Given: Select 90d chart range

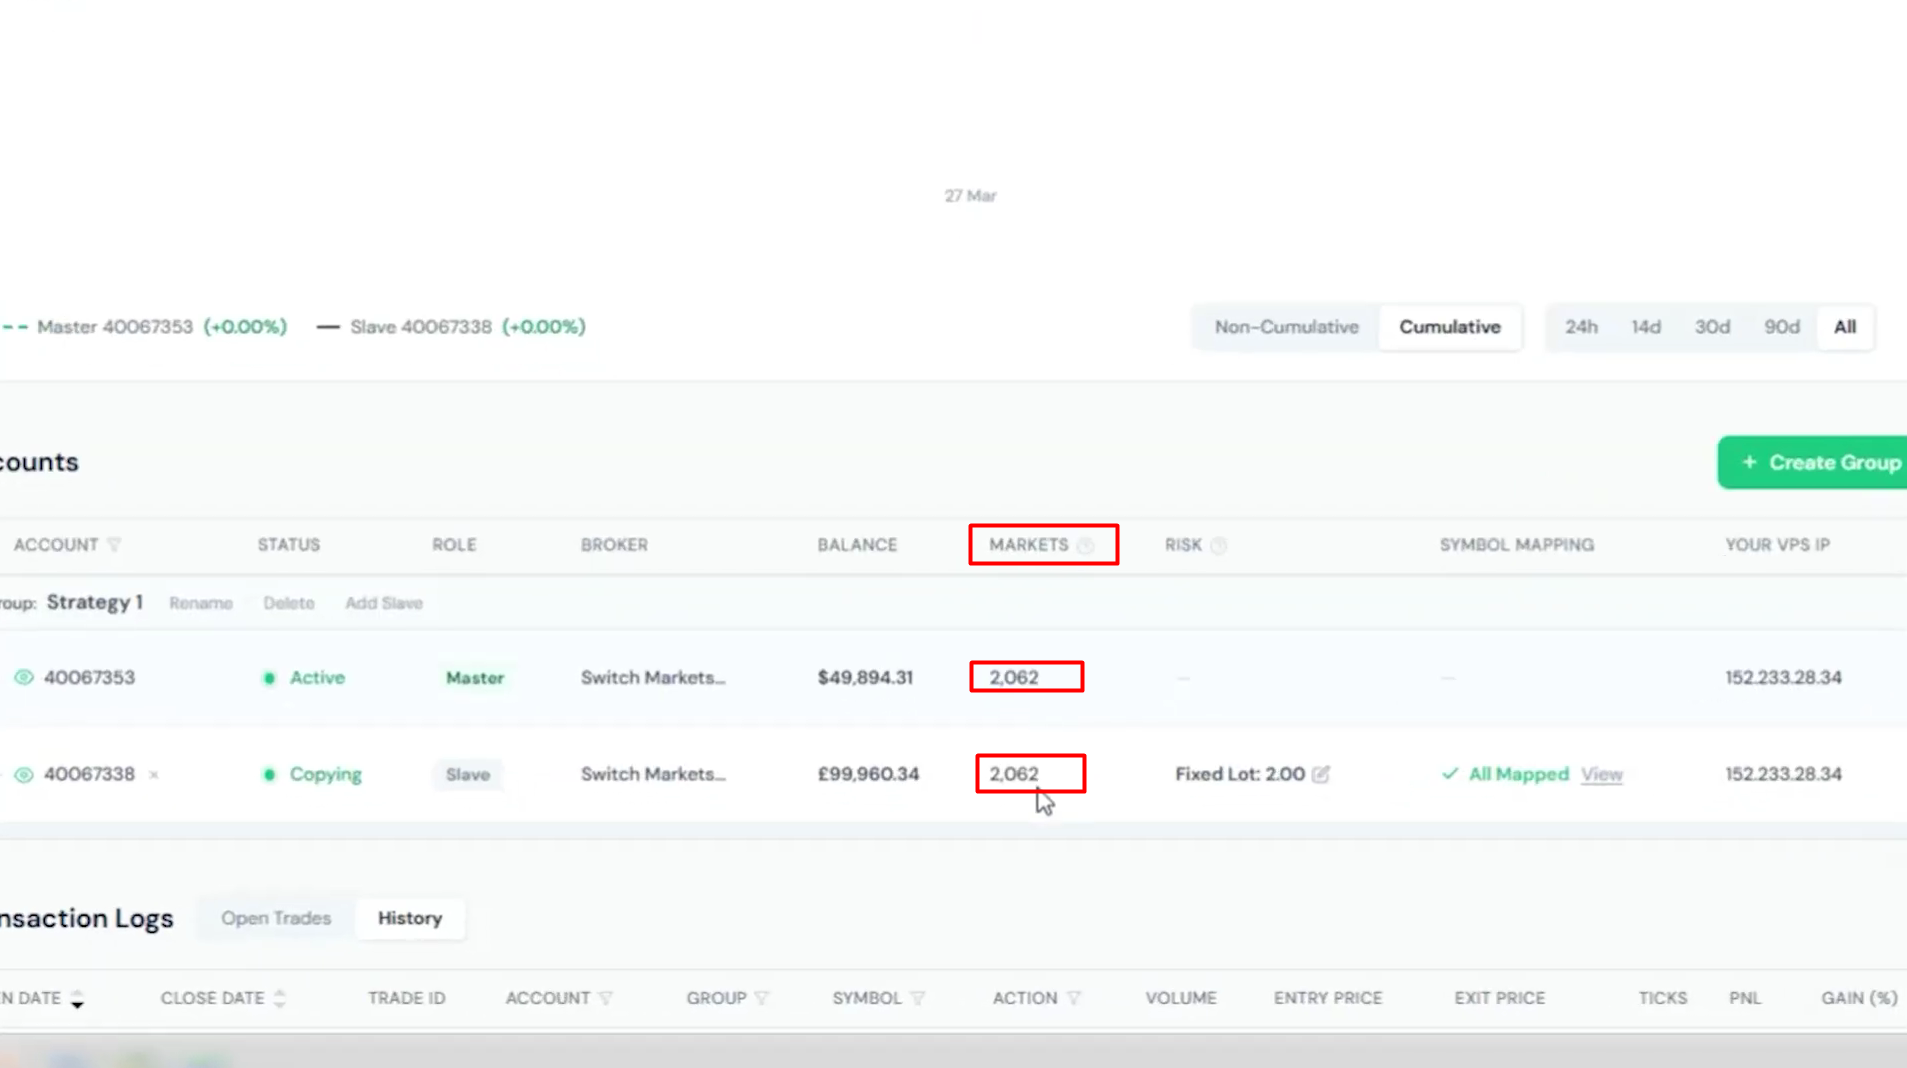Looking at the screenshot, I should (x=1782, y=327).
